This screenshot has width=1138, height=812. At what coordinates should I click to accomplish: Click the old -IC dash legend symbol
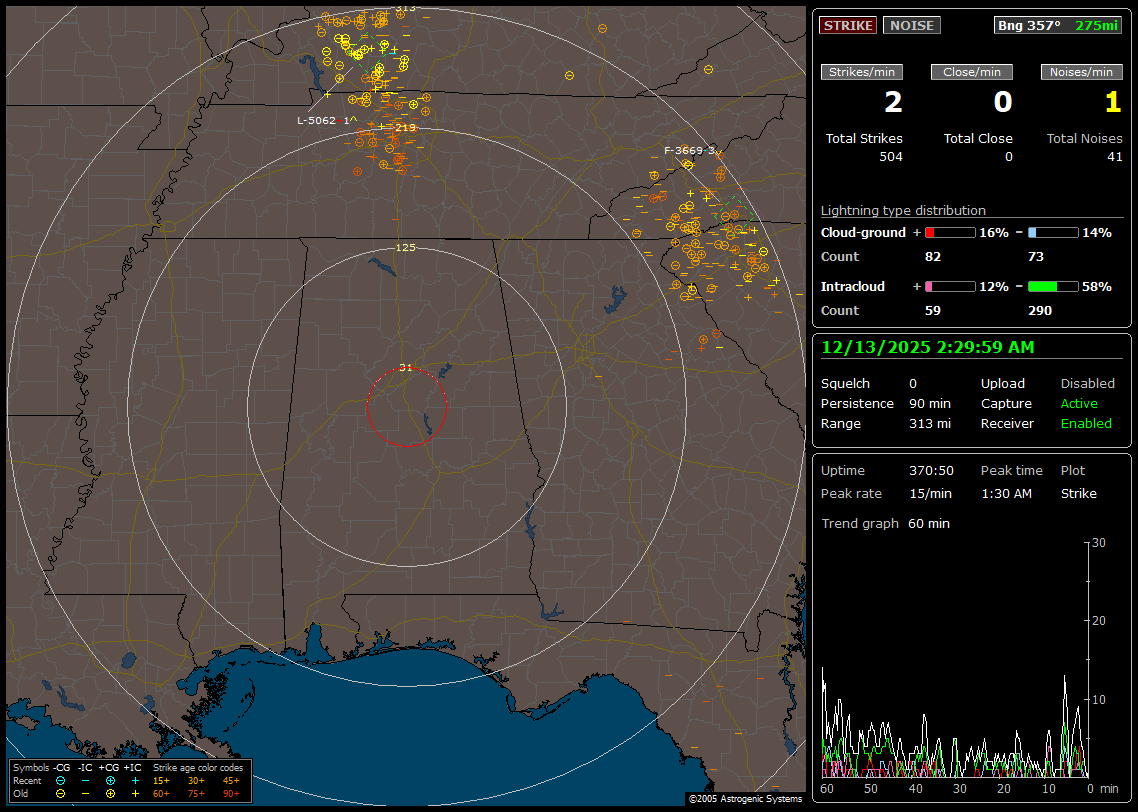pos(85,793)
